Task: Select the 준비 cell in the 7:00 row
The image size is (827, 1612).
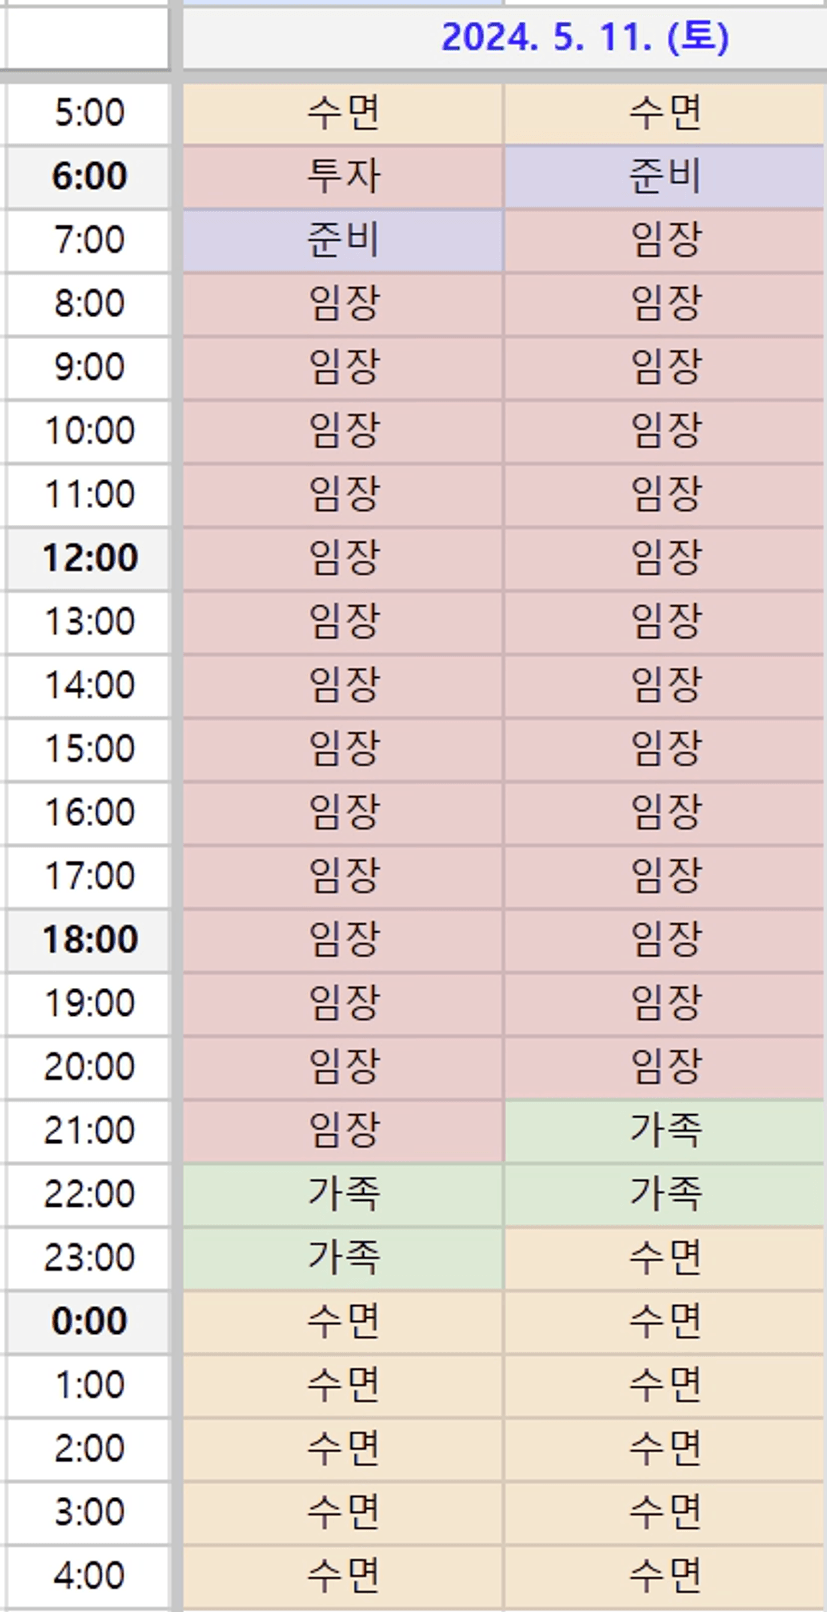Action: pyautogui.click(x=343, y=240)
